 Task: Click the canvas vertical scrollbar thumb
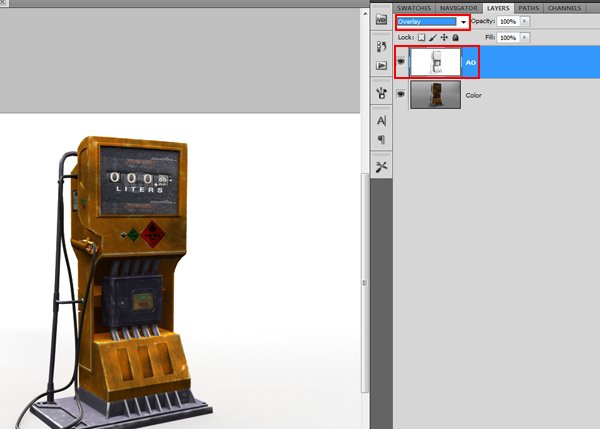[365, 283]
